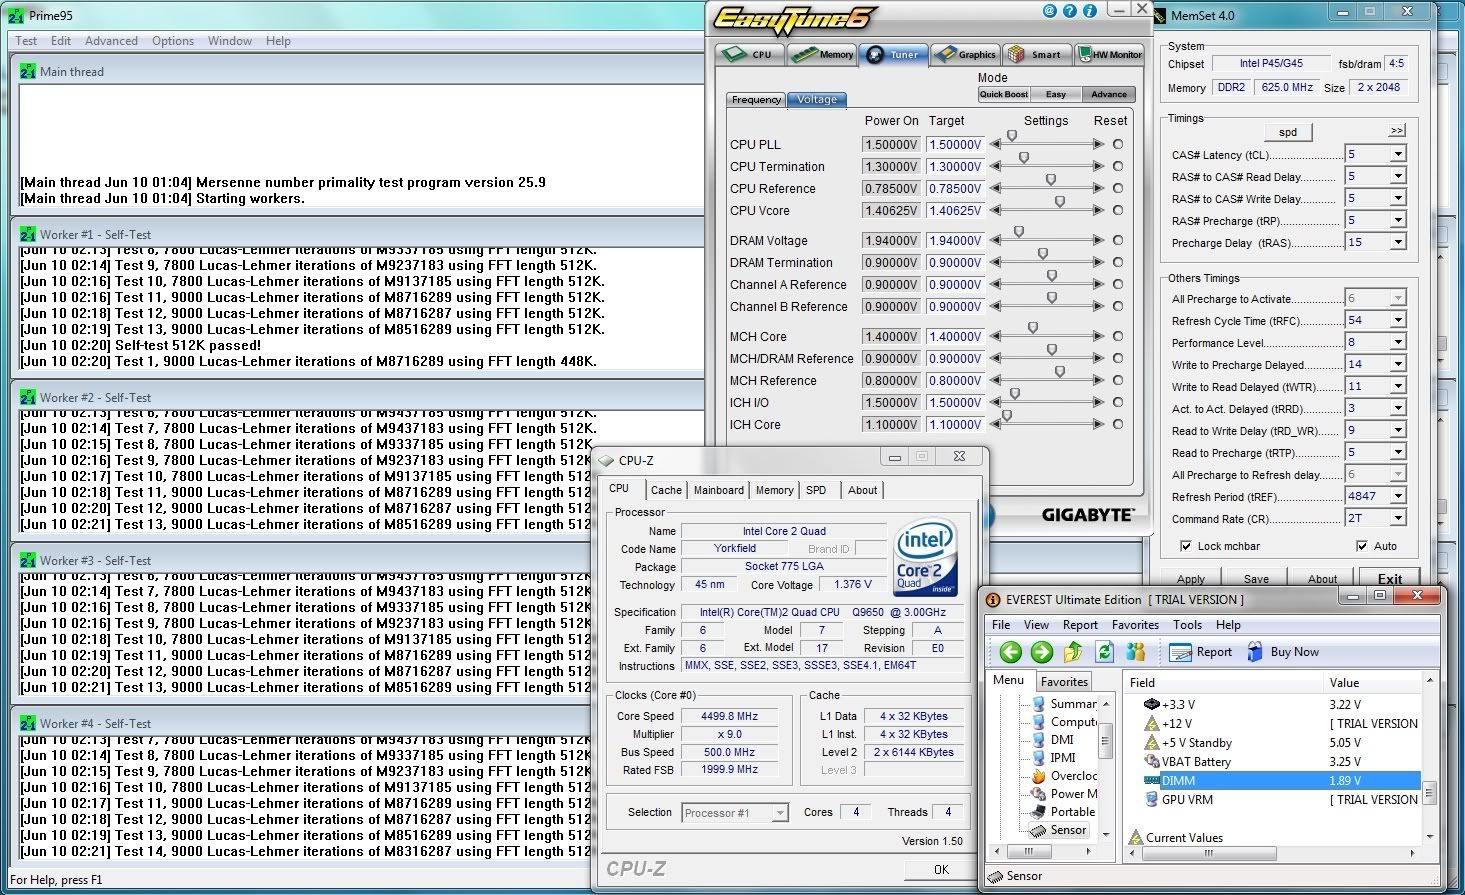Click CPU Vcore voltage slider thumb

[x=1060, y=202]
